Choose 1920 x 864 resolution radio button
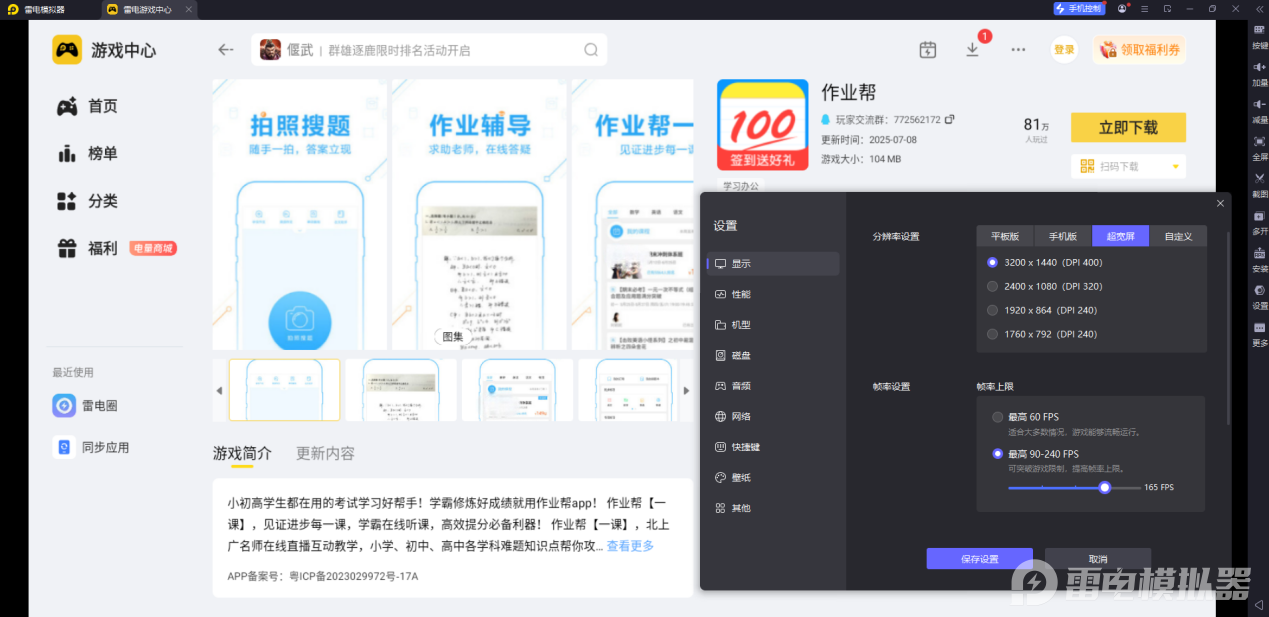 coord(993,310)
